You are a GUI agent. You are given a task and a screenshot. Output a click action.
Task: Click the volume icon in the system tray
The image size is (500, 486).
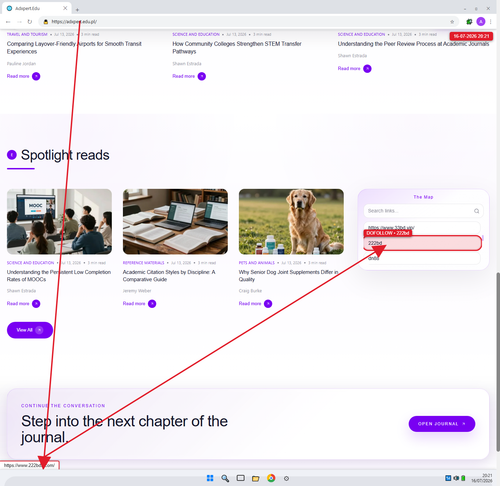click(x=456, y=478)
